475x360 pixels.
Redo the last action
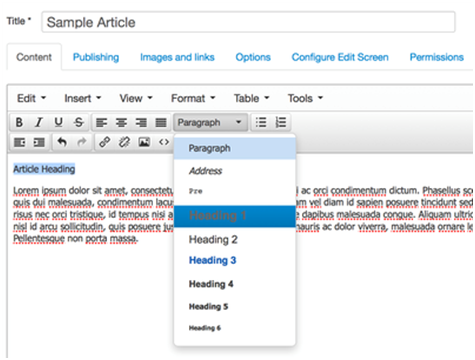[82, 142]
